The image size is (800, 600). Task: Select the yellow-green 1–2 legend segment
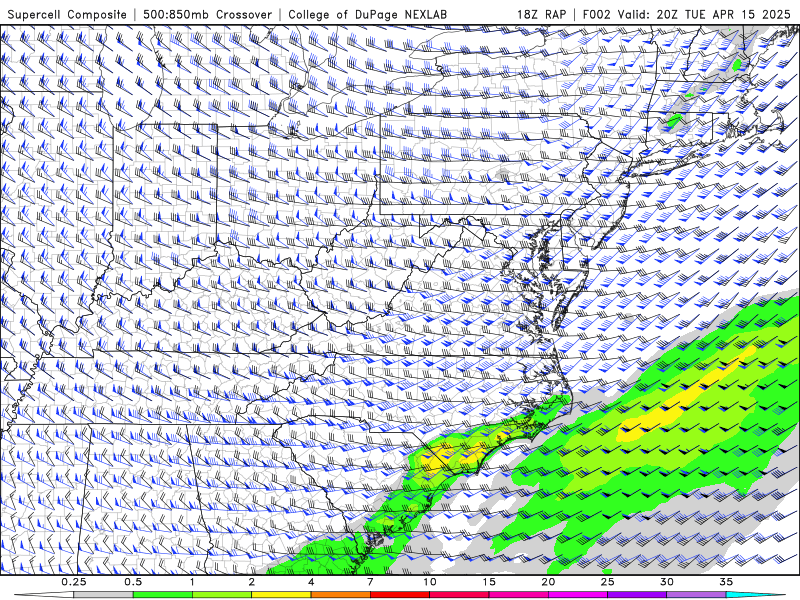pos(222,595)
